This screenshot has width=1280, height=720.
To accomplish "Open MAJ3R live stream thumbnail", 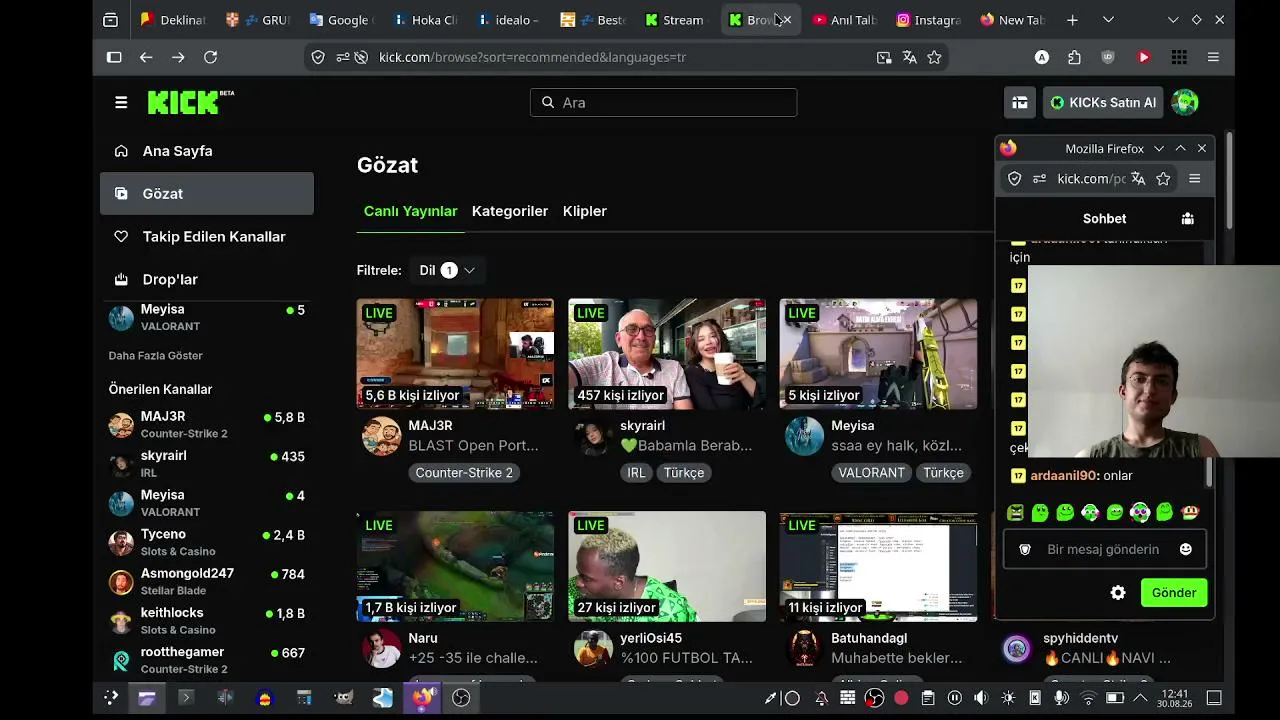I will click(455, 354).
